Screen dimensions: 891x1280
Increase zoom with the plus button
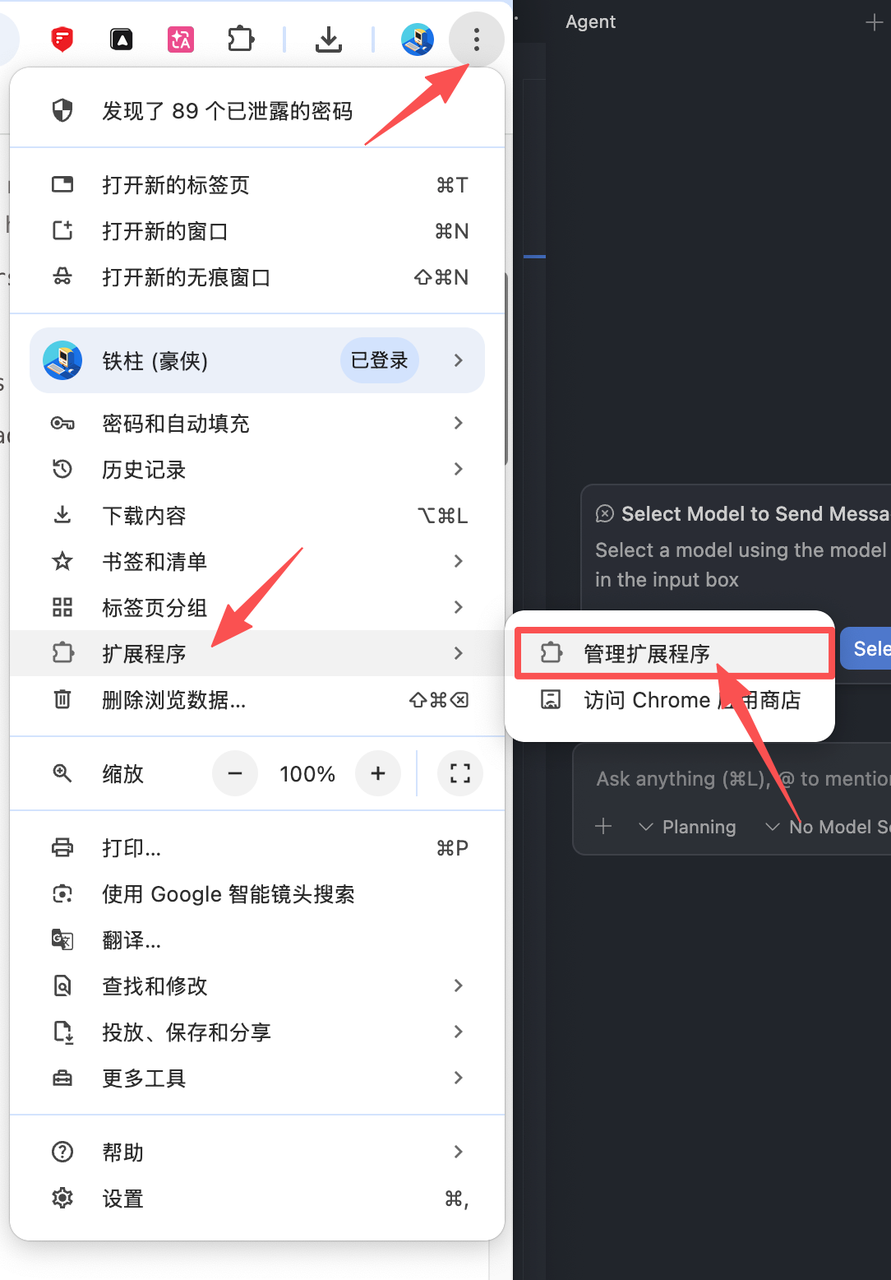(378, 773)
